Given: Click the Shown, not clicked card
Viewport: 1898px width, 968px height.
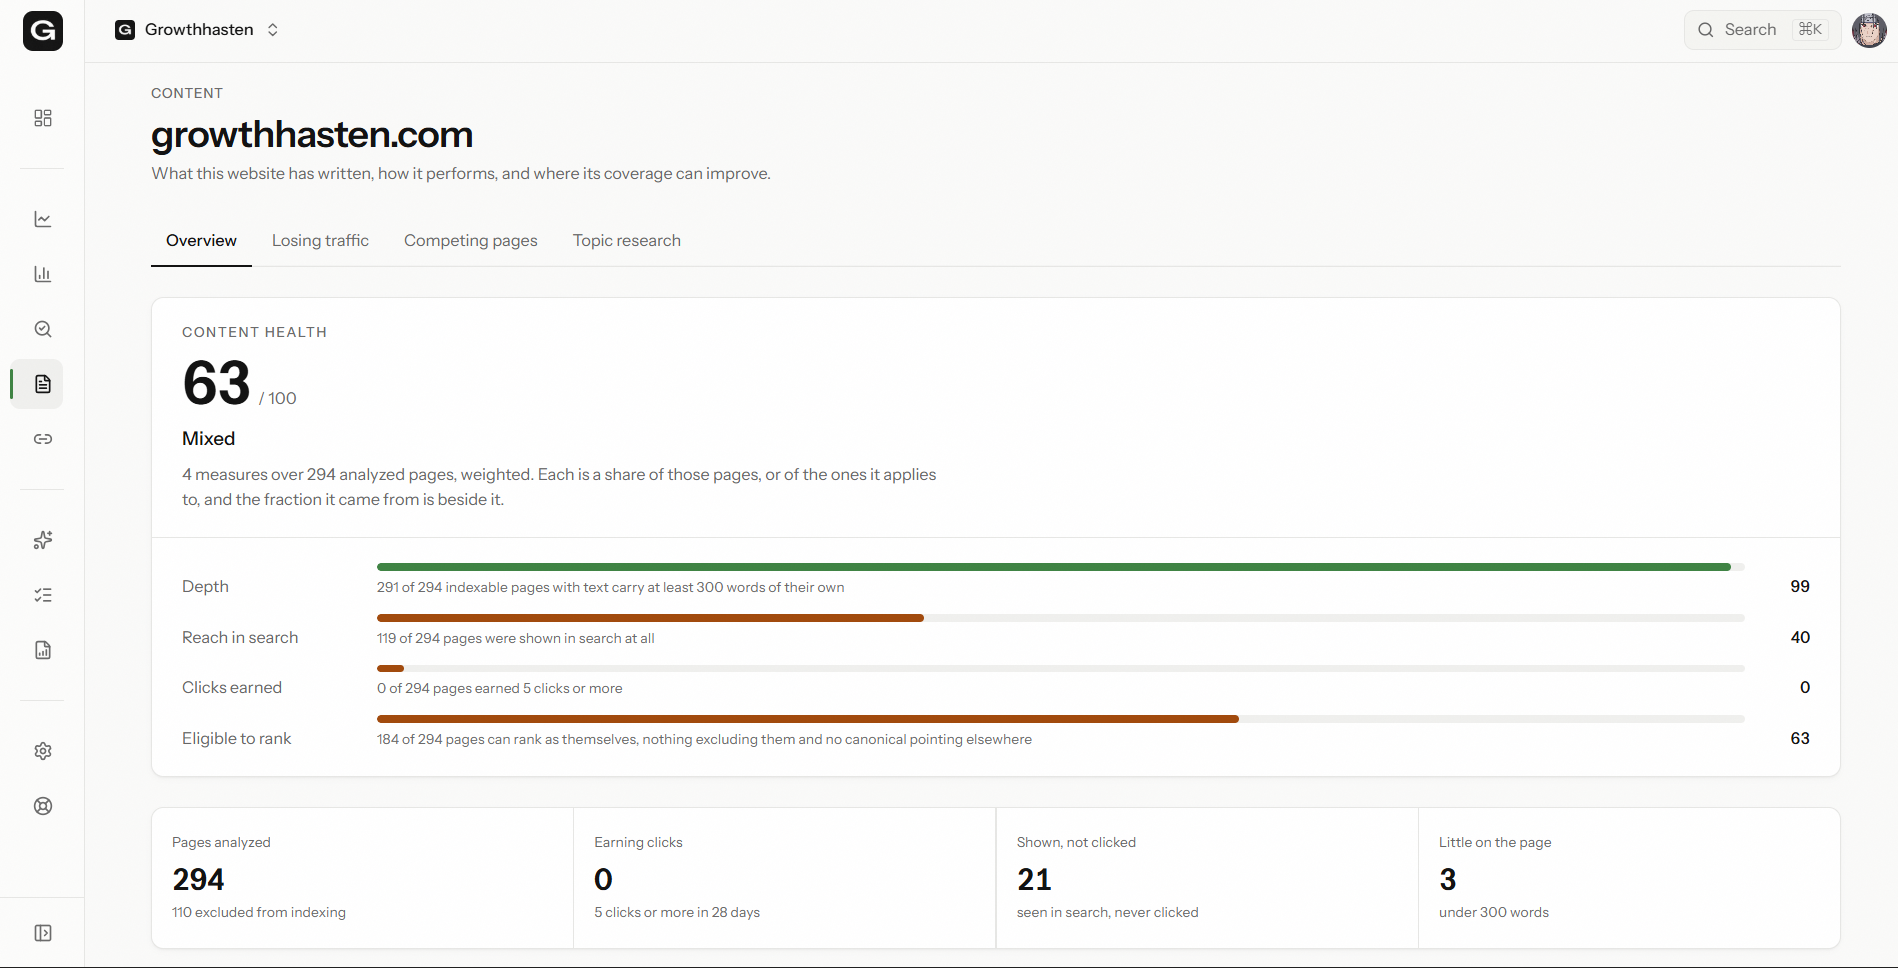Looking at the screenshot, I should 1207,878.
